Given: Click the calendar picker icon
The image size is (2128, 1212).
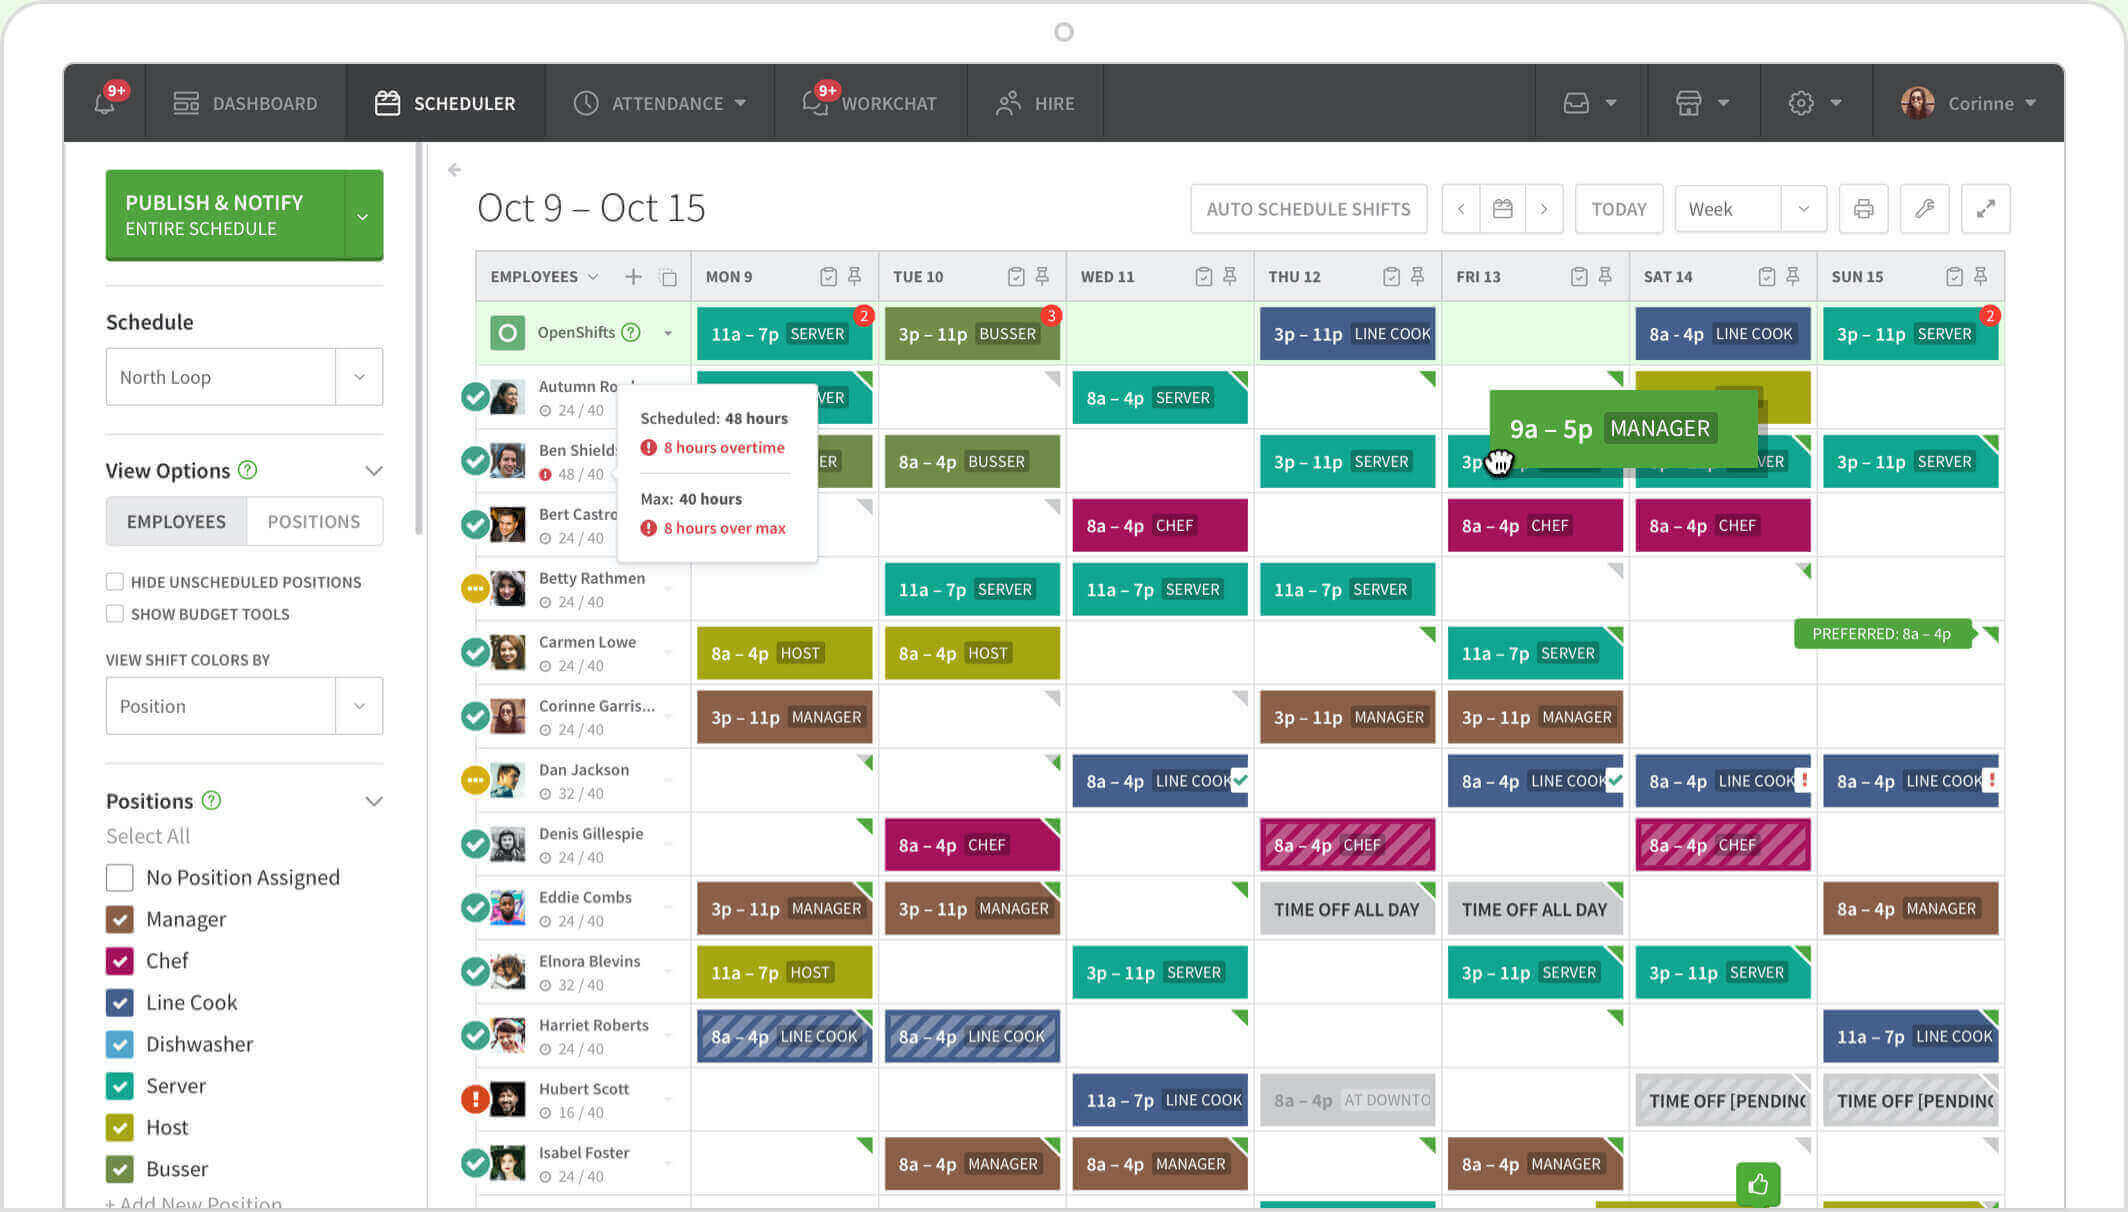Looking at the screenshot, I should tap(1502, 209).
